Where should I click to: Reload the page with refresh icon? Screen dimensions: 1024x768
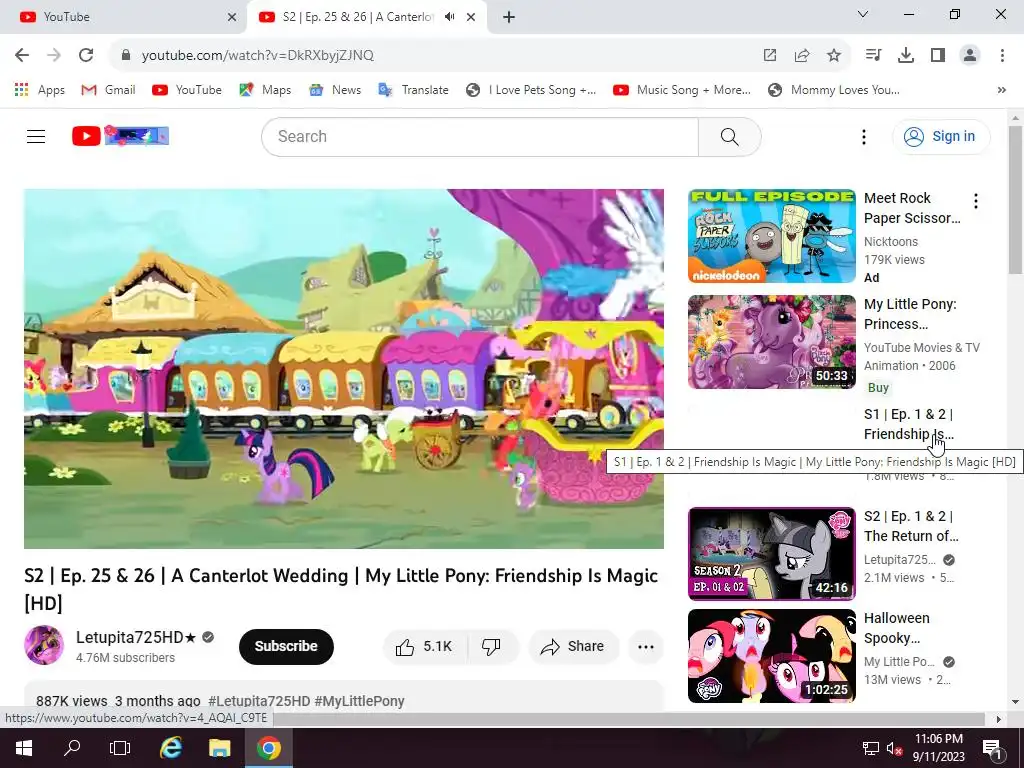86,55
